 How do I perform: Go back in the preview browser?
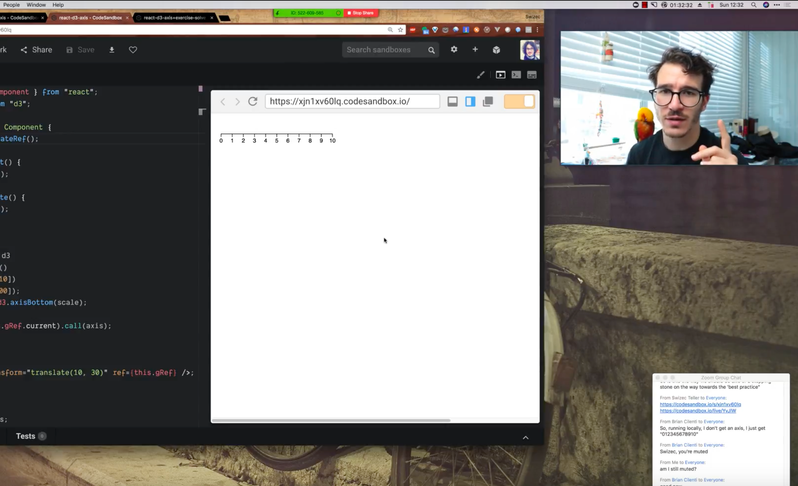click(223, 101)
